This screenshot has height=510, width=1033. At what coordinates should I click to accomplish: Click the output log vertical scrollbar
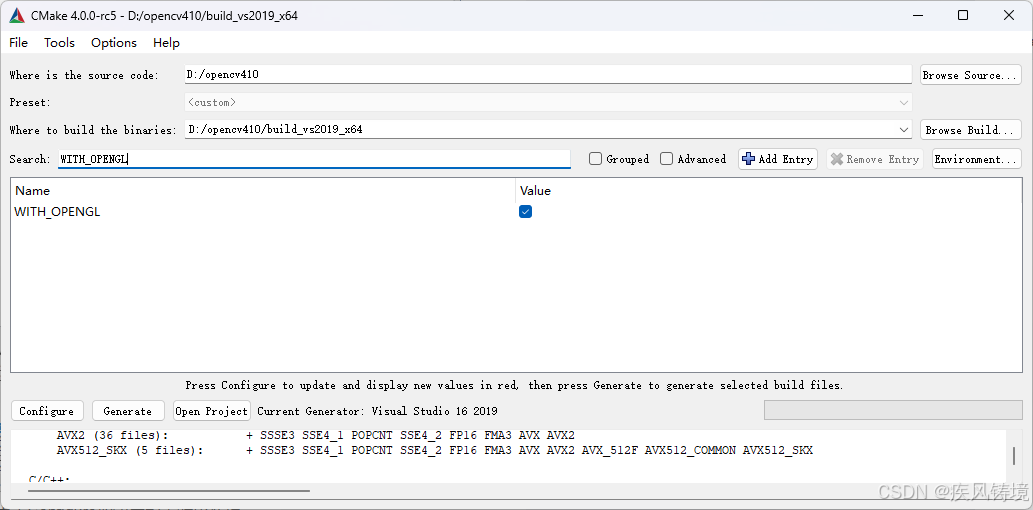1015,456
